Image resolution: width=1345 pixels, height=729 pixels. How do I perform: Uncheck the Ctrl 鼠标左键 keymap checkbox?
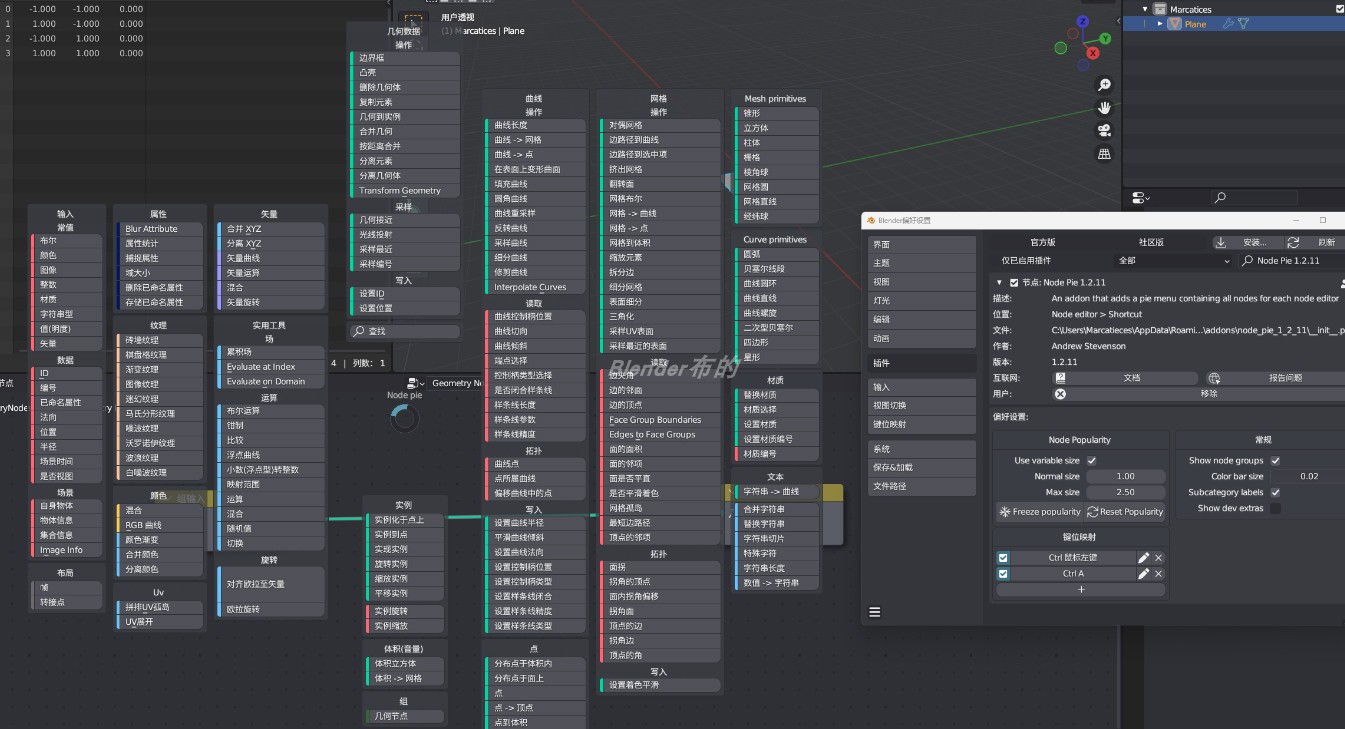(x=1003, y=558)
